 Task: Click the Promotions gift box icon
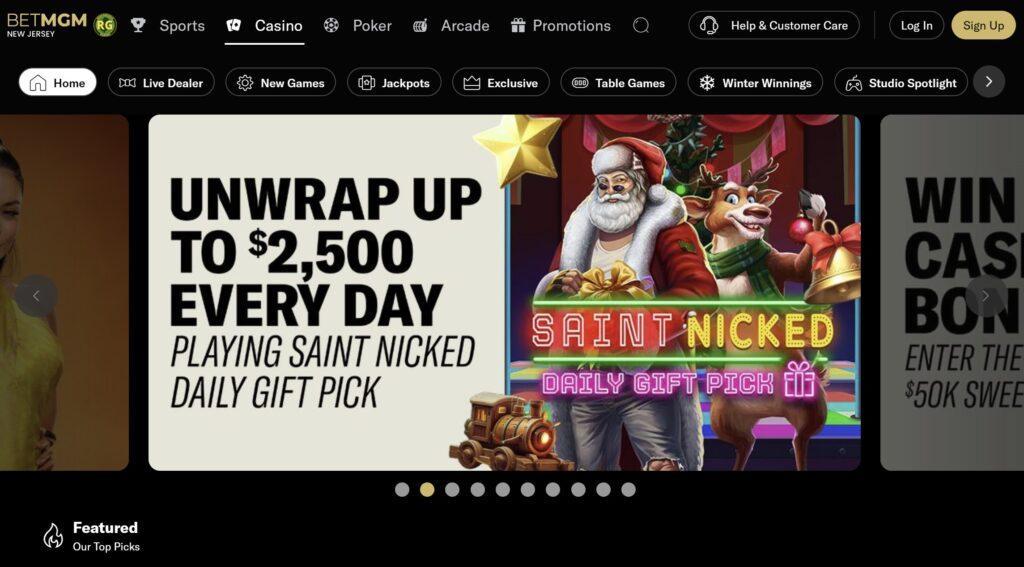[x=518, y=25]
